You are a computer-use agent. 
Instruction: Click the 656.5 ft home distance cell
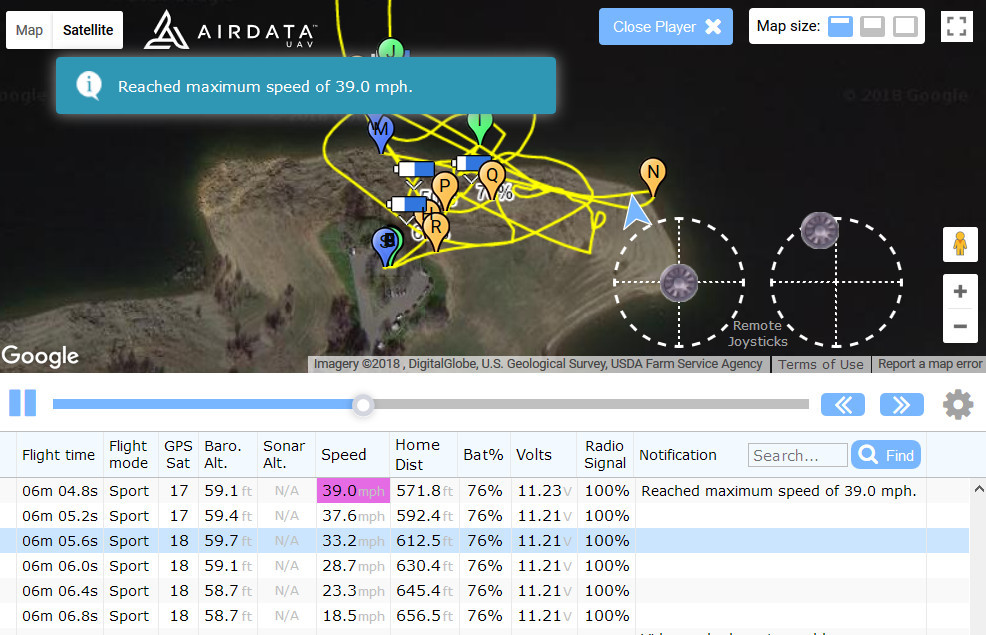click(x=424, y=616)
